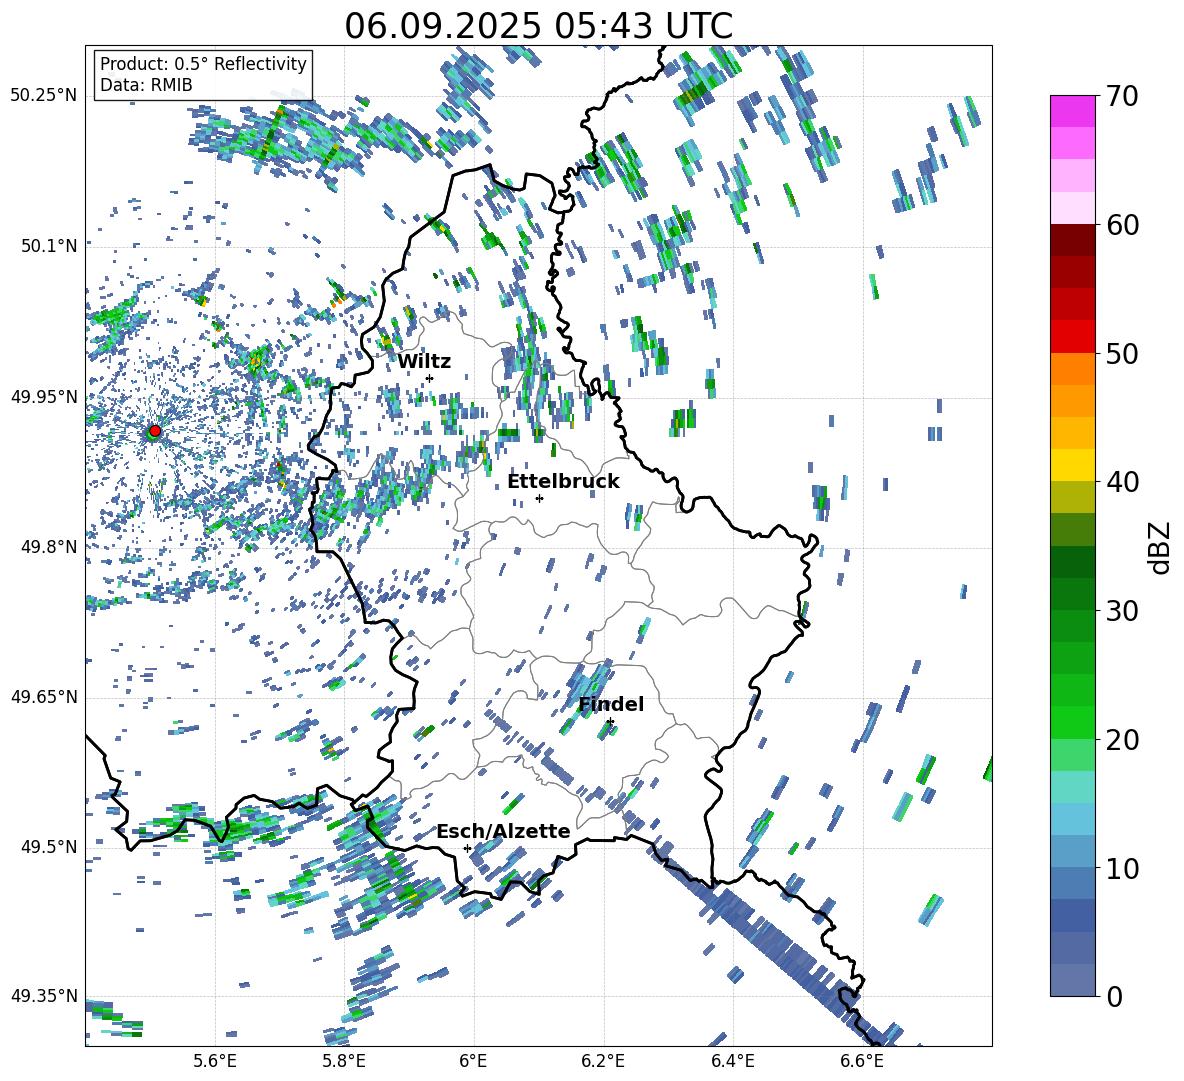Image resolution: width=1184 pixels, height=1081 pixels.
Task: Click the 50.25°N latitude label
Action: click(x=44, y=96)
